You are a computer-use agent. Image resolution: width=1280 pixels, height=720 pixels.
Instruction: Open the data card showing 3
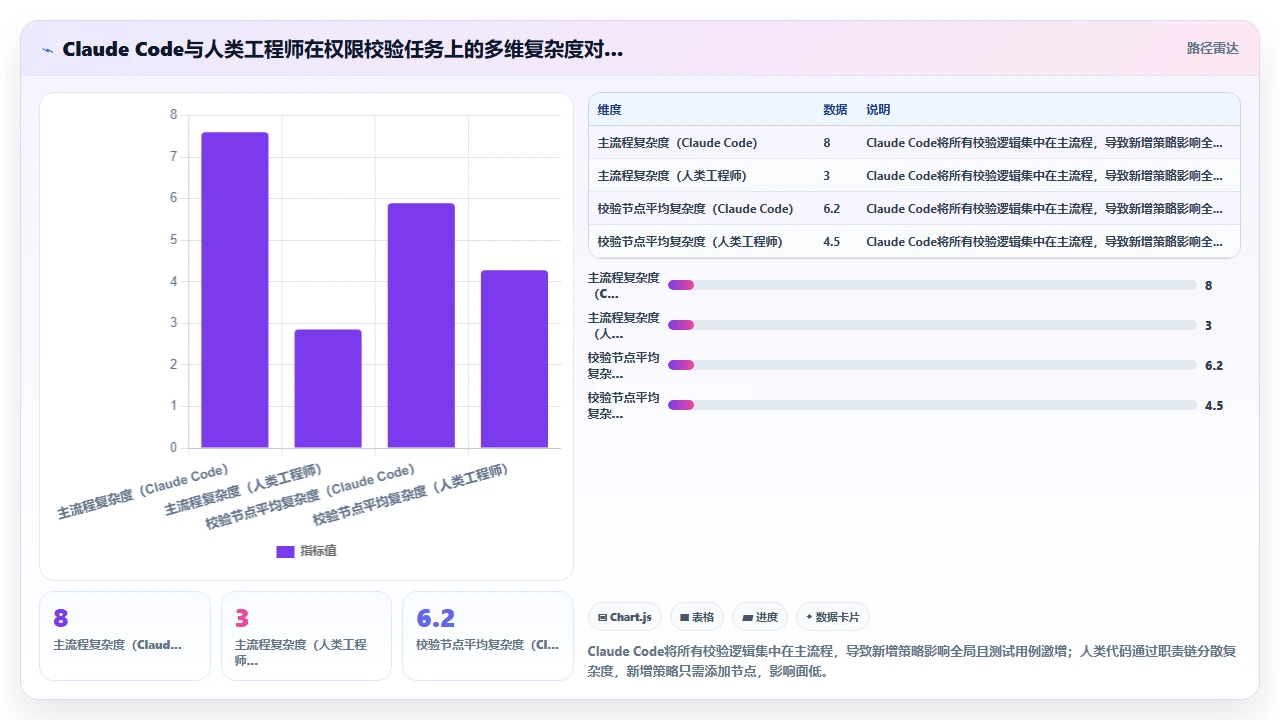click(306, 636)
